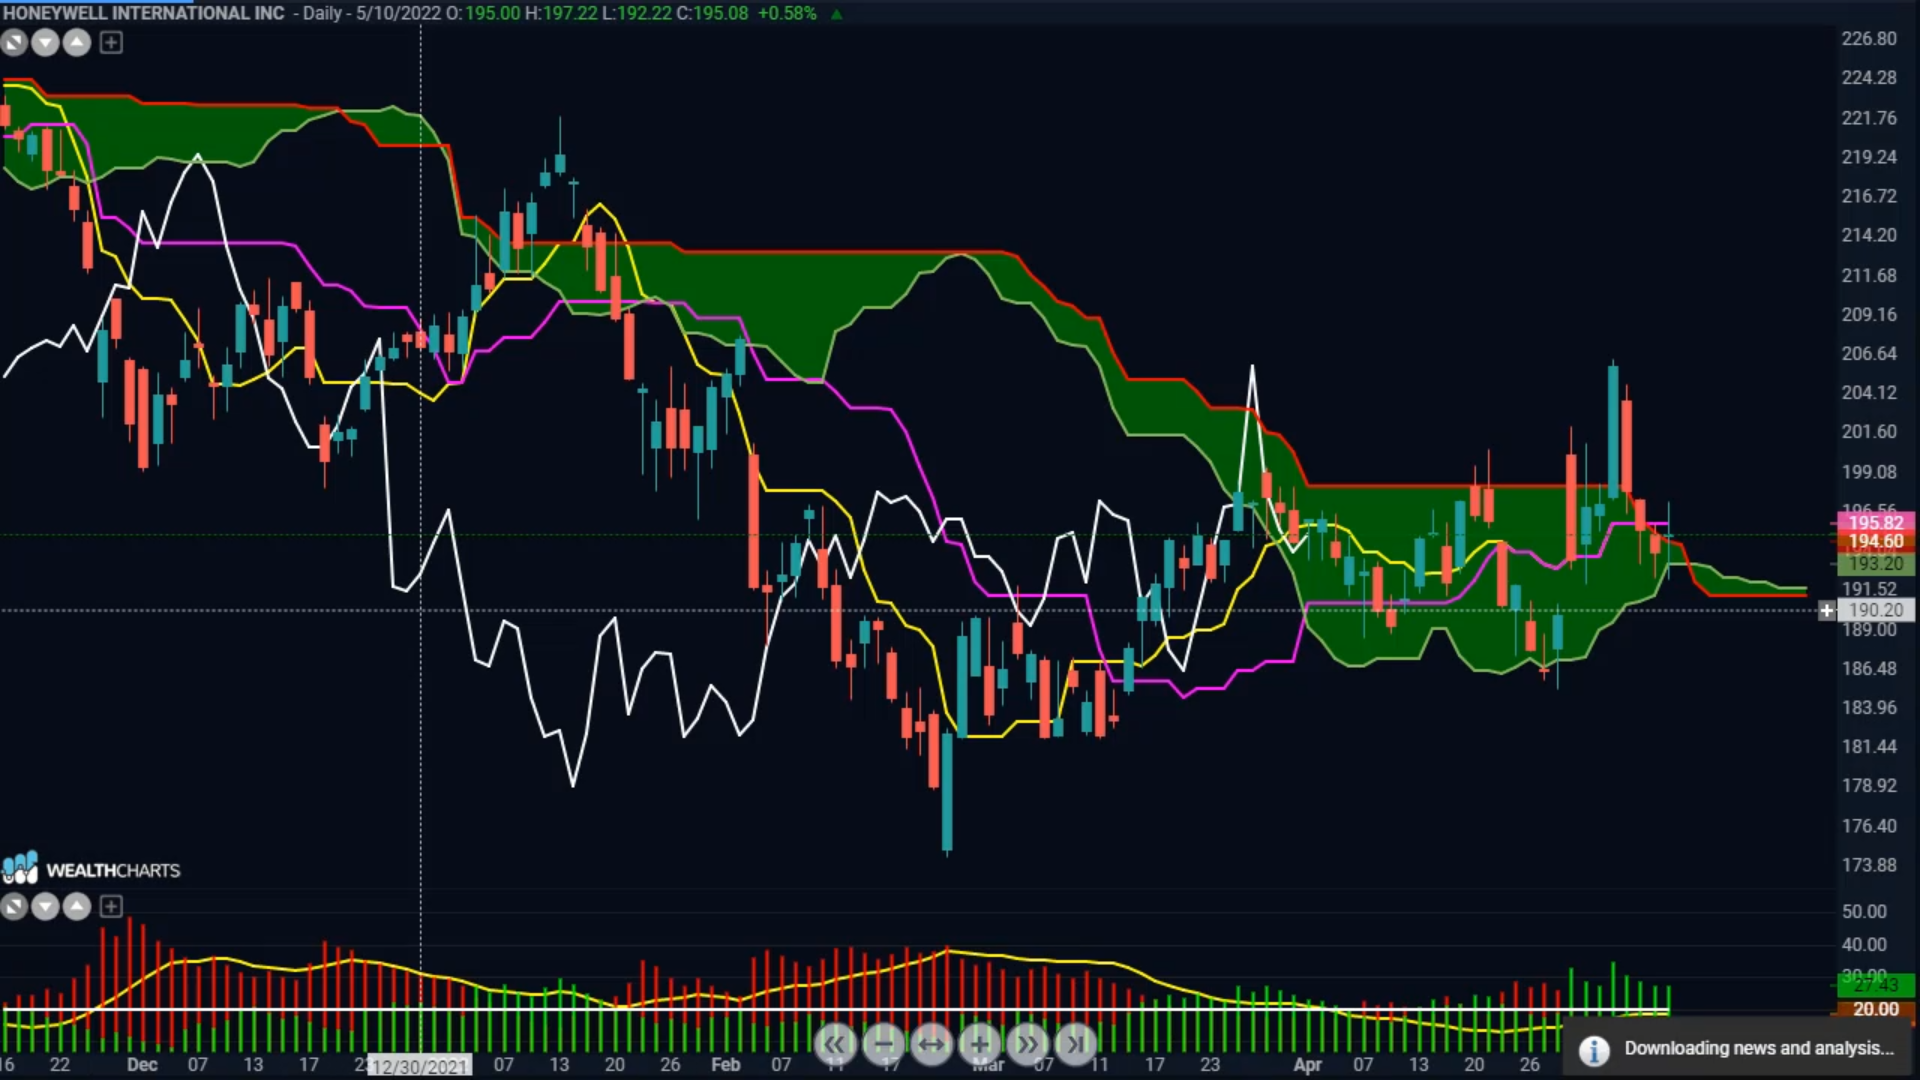Click the crosshair plus marker beside 190.20

point(1826,610)
